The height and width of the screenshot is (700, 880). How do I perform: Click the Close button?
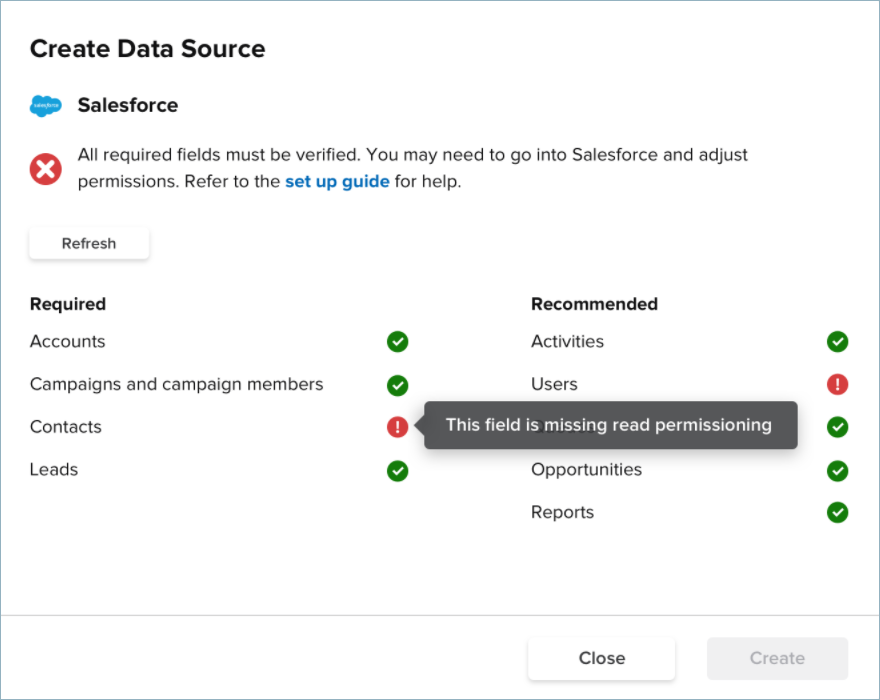point(602,658)
